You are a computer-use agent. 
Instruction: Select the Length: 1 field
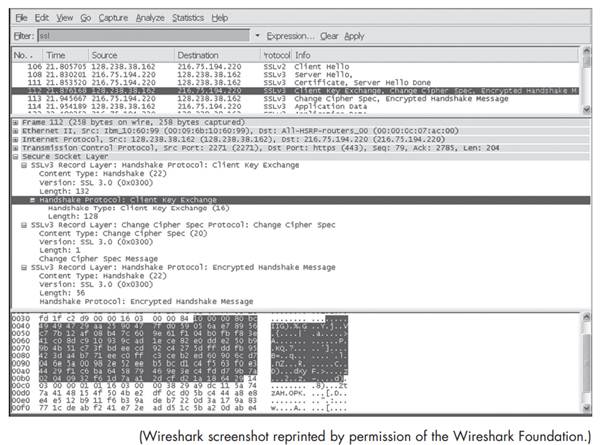(60, 250)
